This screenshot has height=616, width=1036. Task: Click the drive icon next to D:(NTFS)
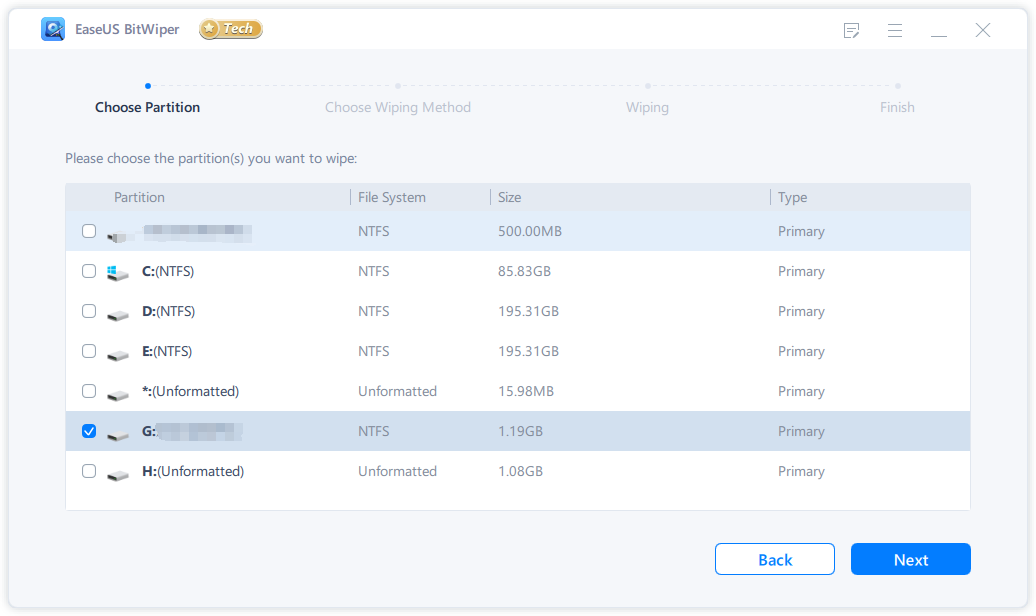(118, 313)
